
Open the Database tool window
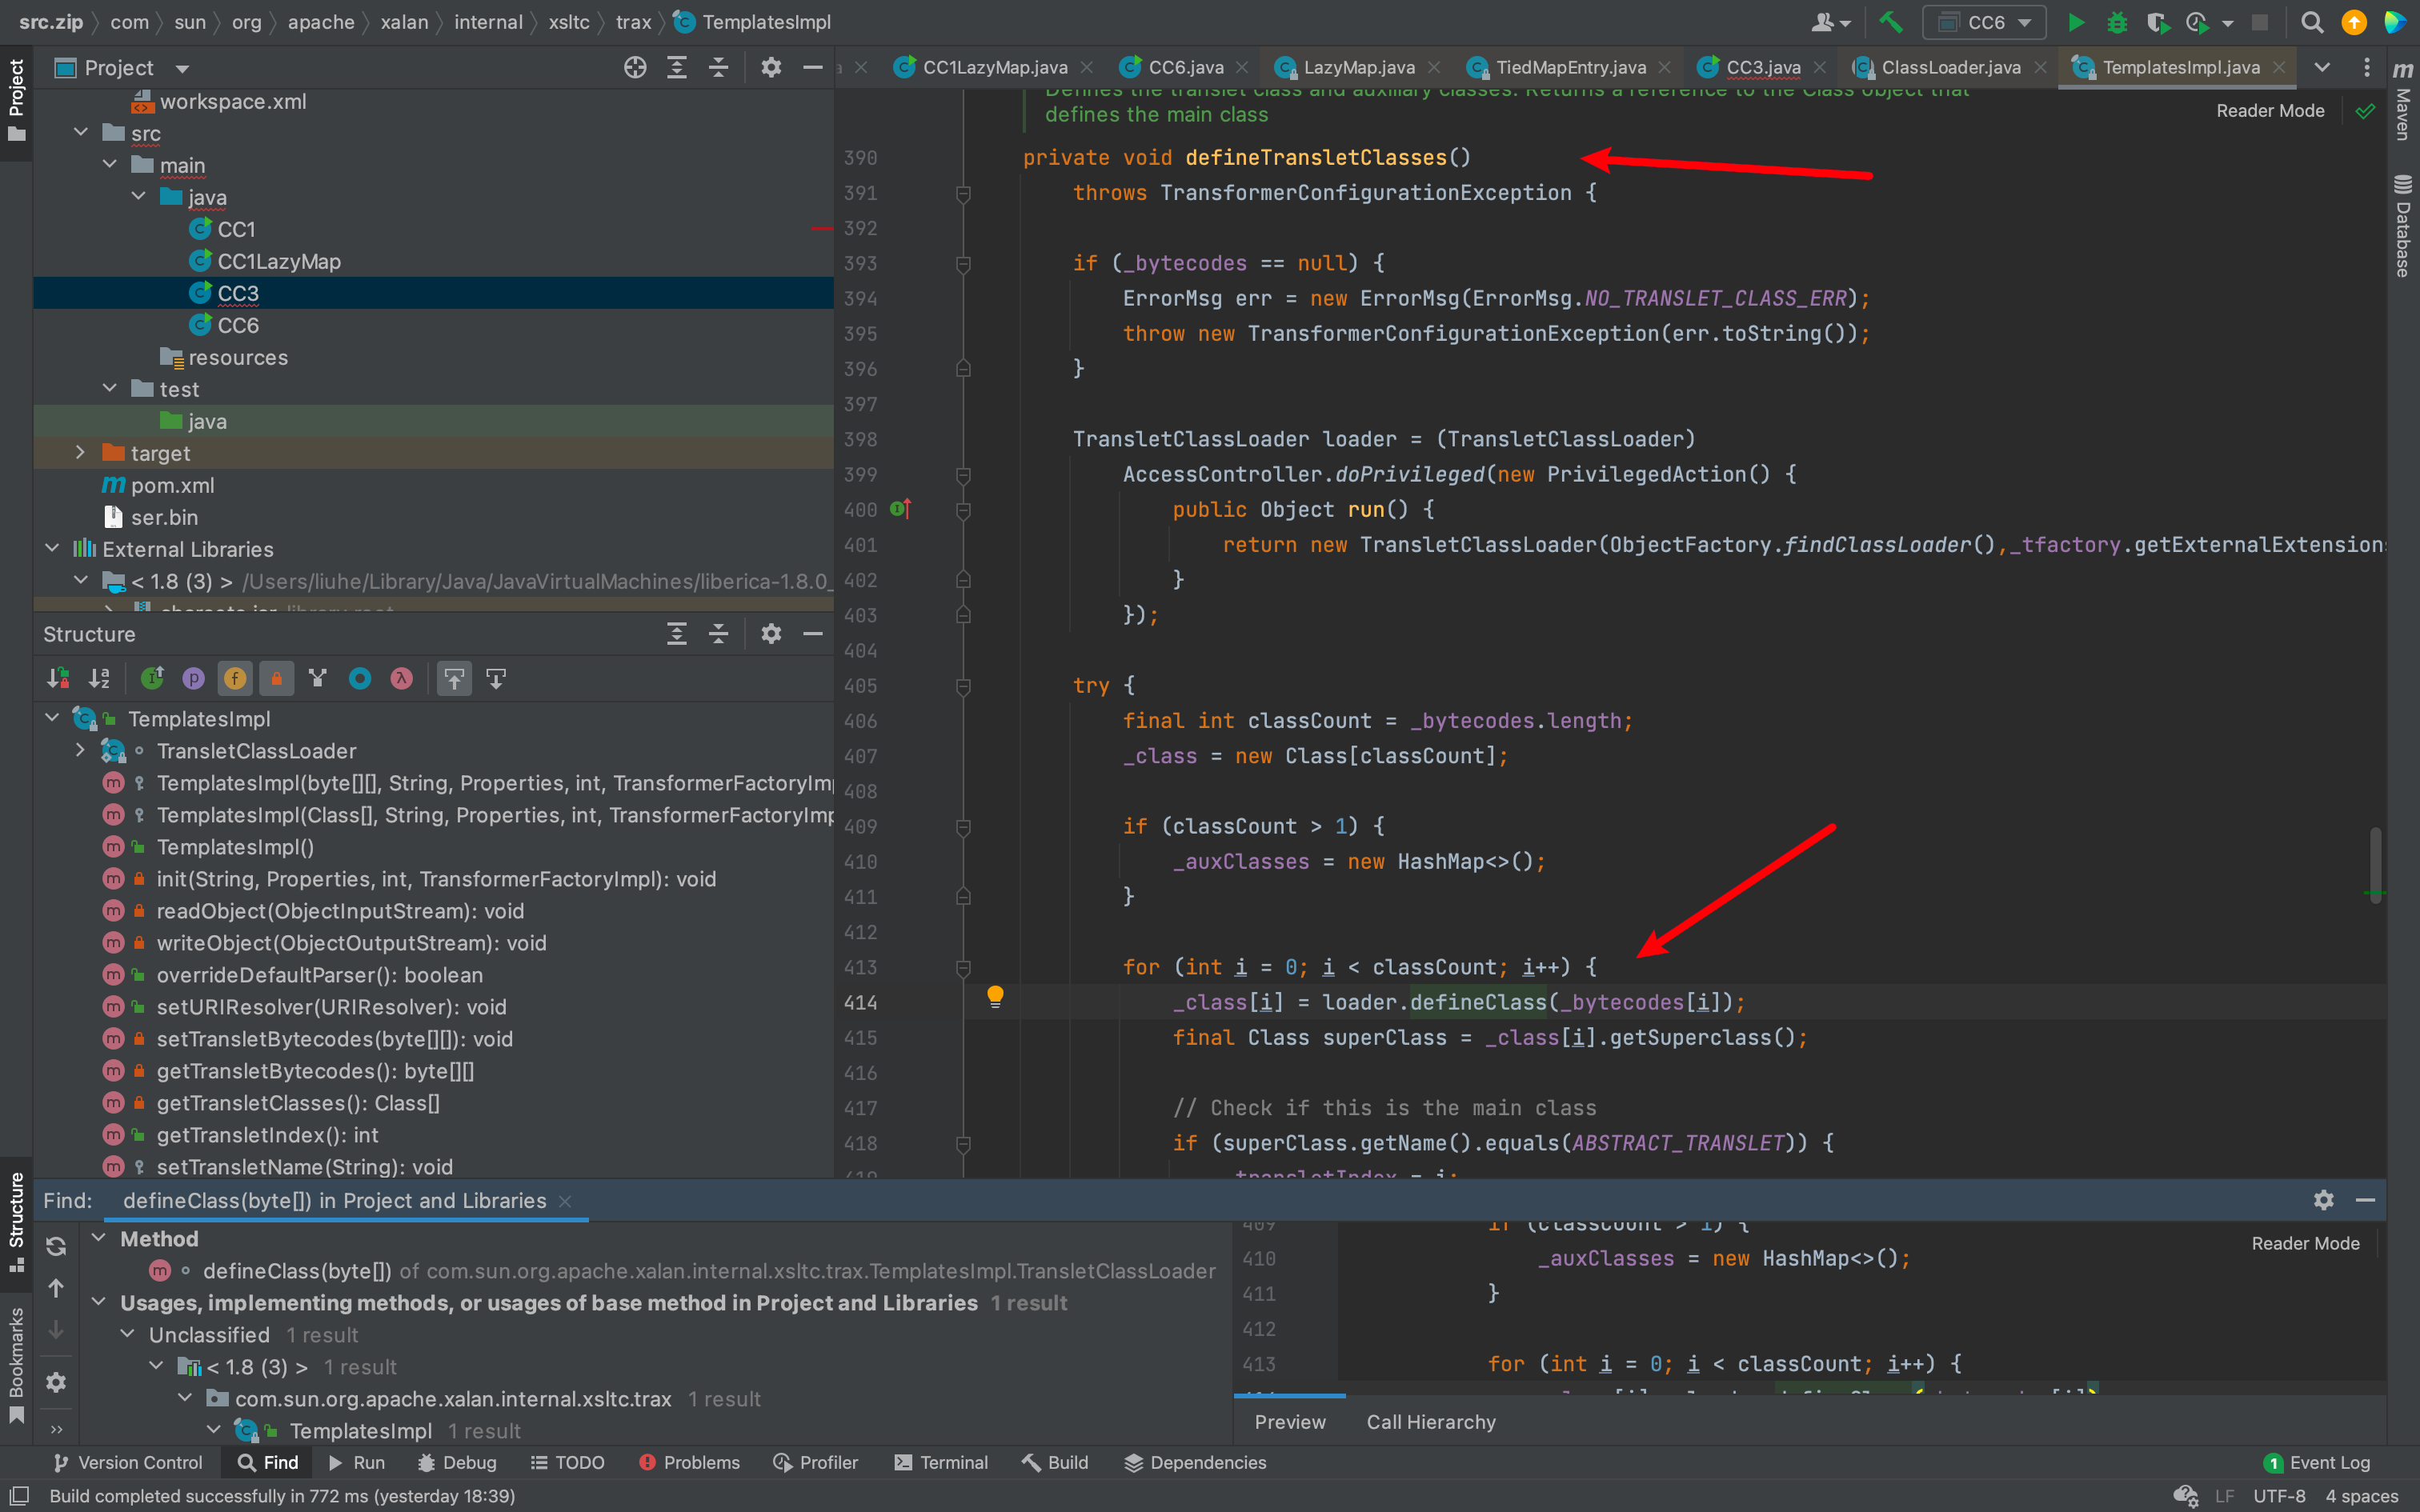[x=2403, y=226]
